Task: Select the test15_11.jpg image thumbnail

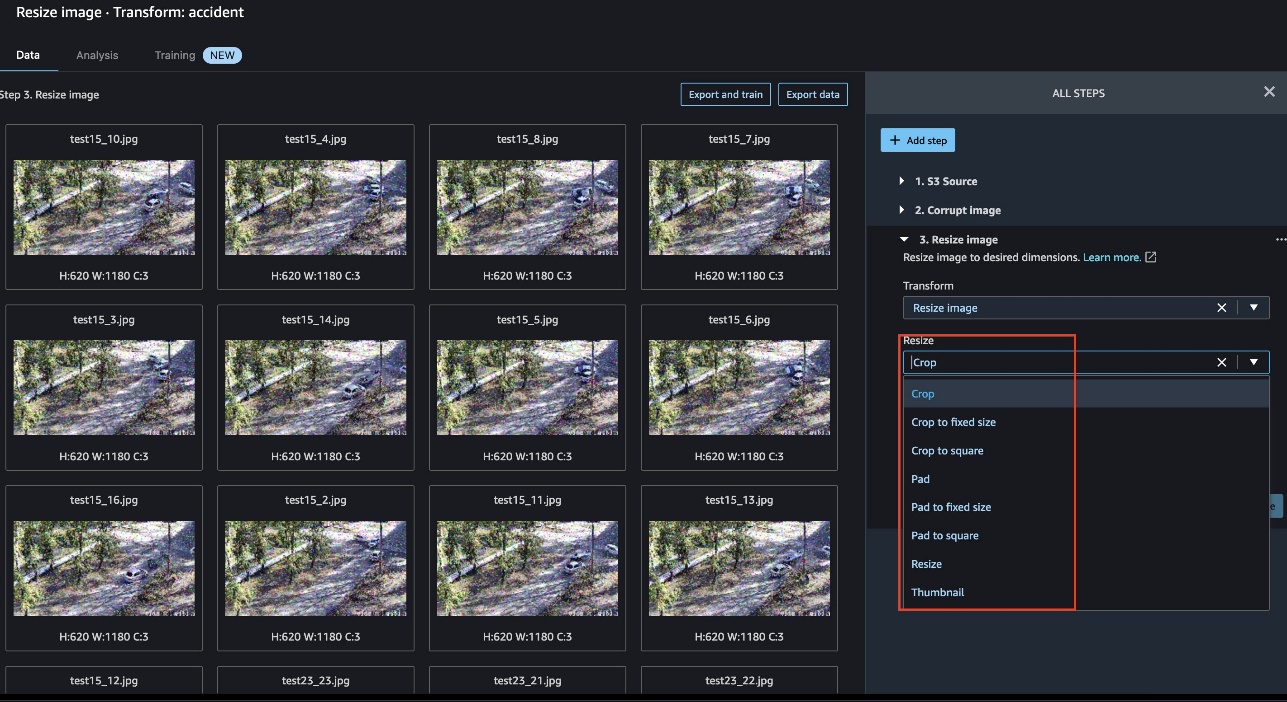Action: 528,568
